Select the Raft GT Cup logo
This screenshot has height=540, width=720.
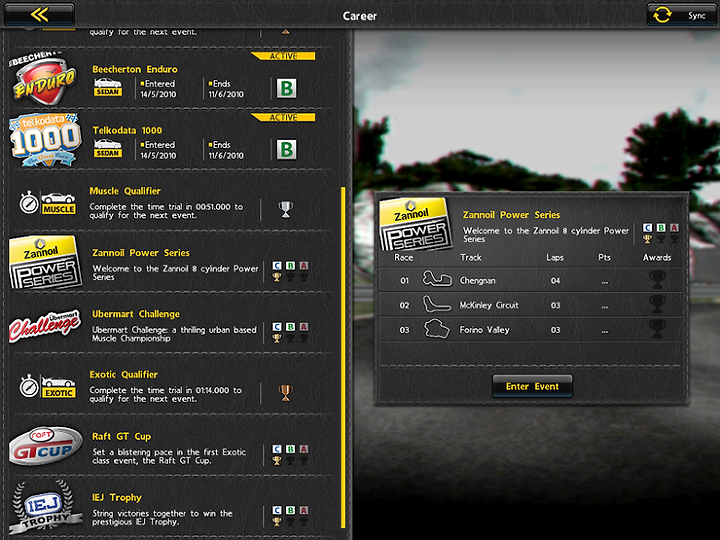pyautogui.click(x=45, y=446)
